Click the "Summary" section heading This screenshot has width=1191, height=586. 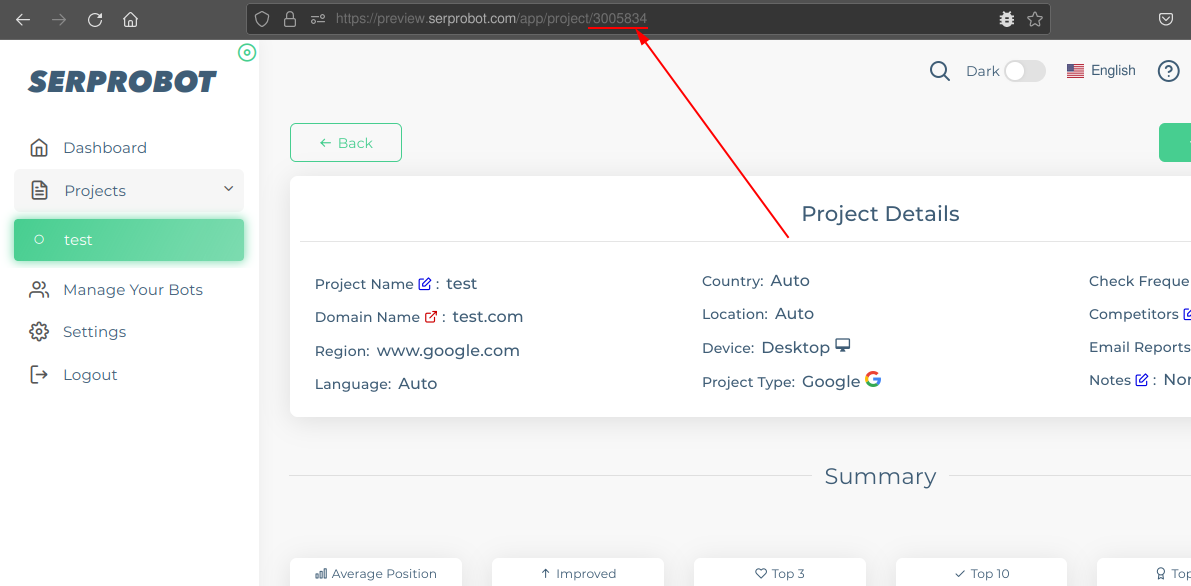[880, 477]
